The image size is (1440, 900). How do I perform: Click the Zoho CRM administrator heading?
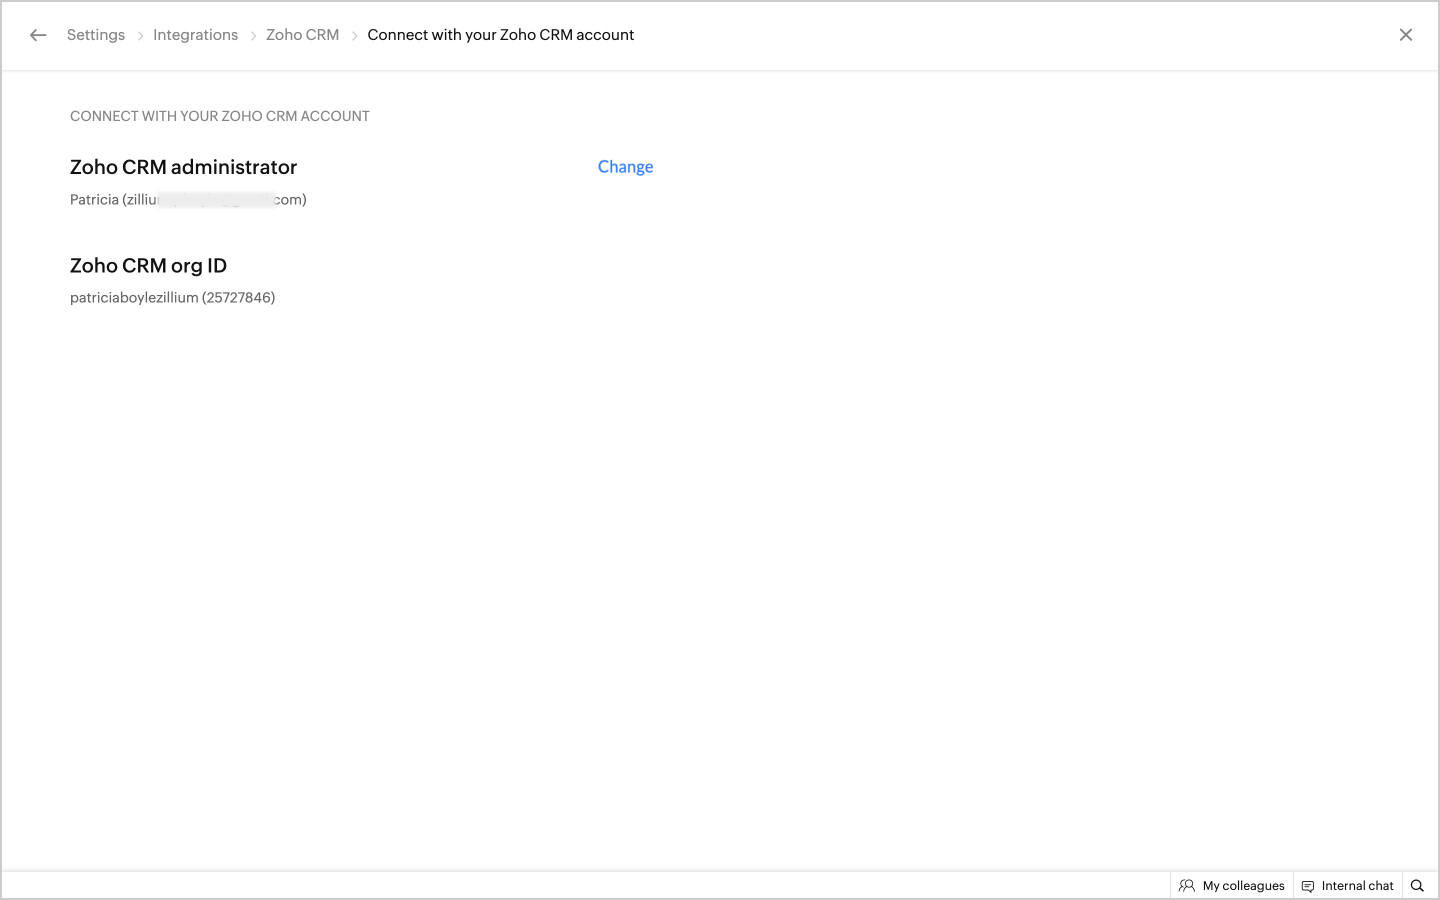[183, 167]
